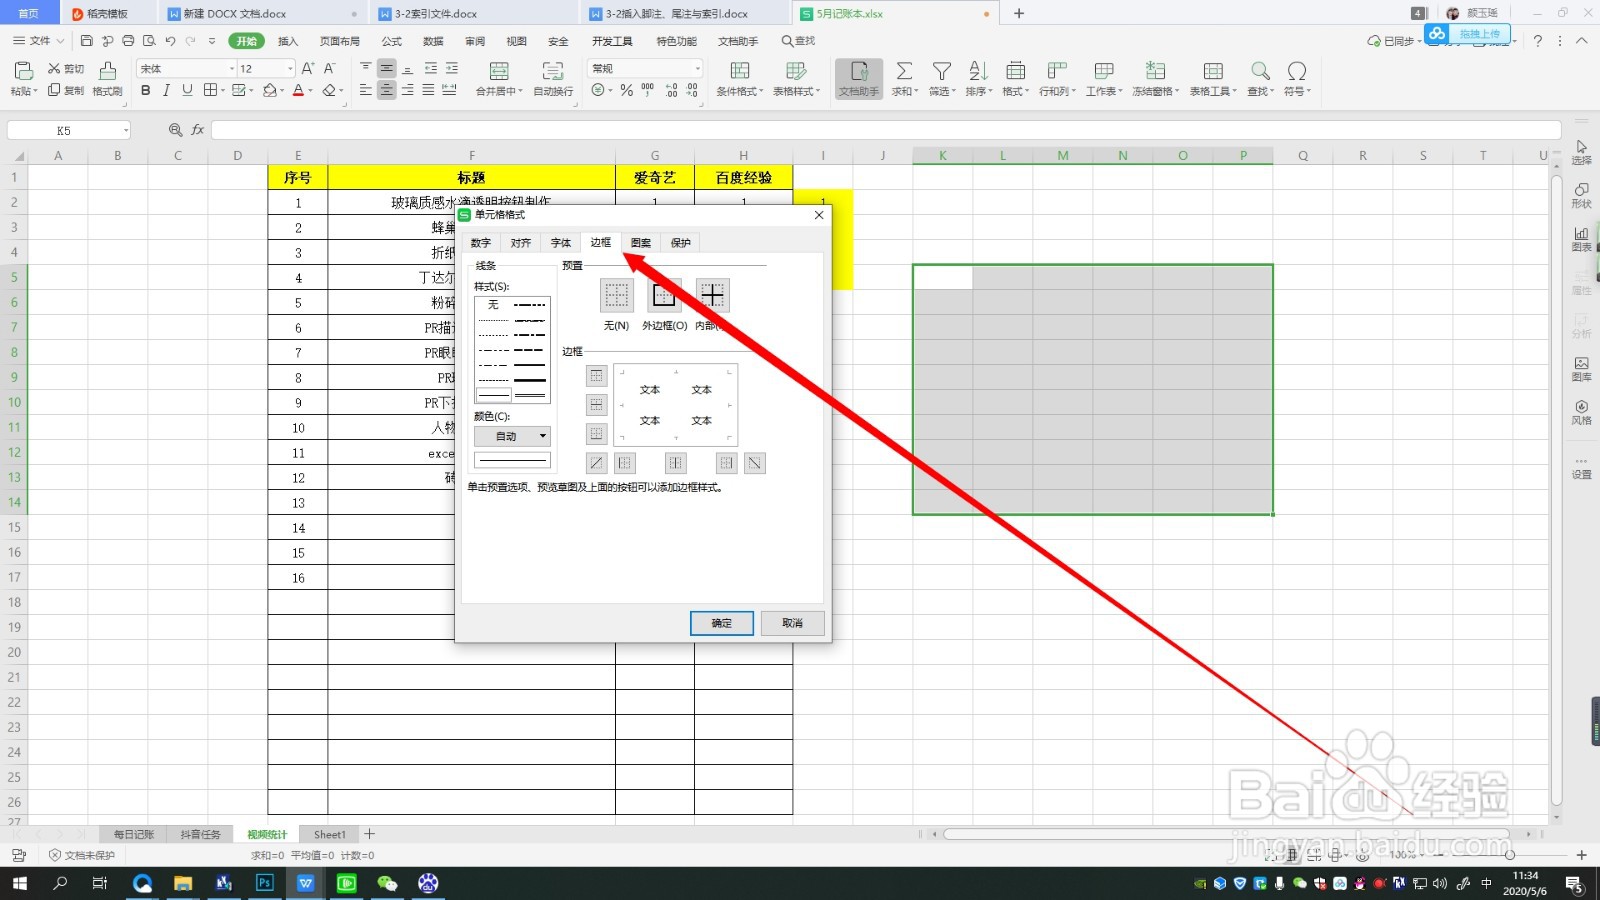Open the 条件格式 dropdown
The width and height of the screenshot is (1600, 900).
pyautogui.click(x=740, y=91)
